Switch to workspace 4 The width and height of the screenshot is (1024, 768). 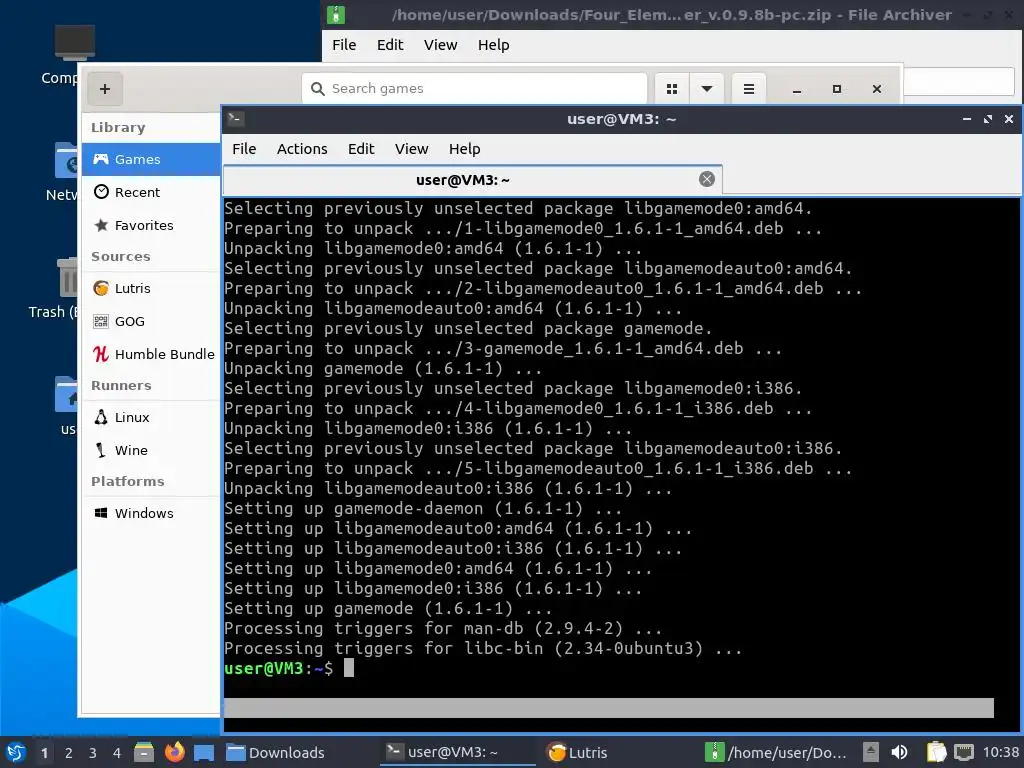pyautogui.click(x=117, y=753)
